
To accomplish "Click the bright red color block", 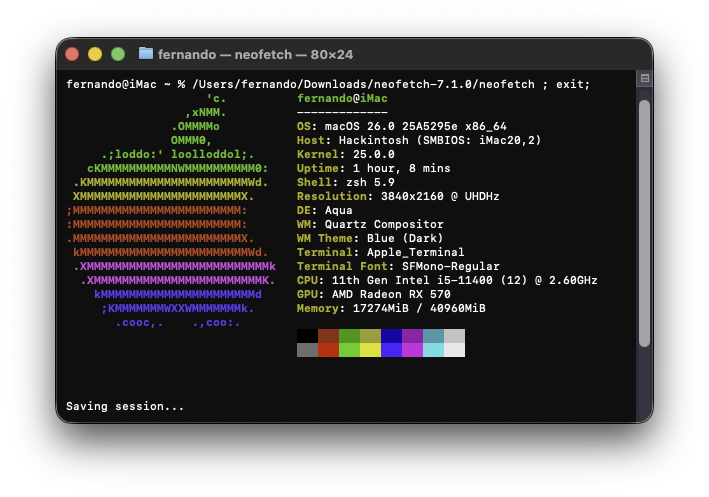I will [x=328, y=350].
